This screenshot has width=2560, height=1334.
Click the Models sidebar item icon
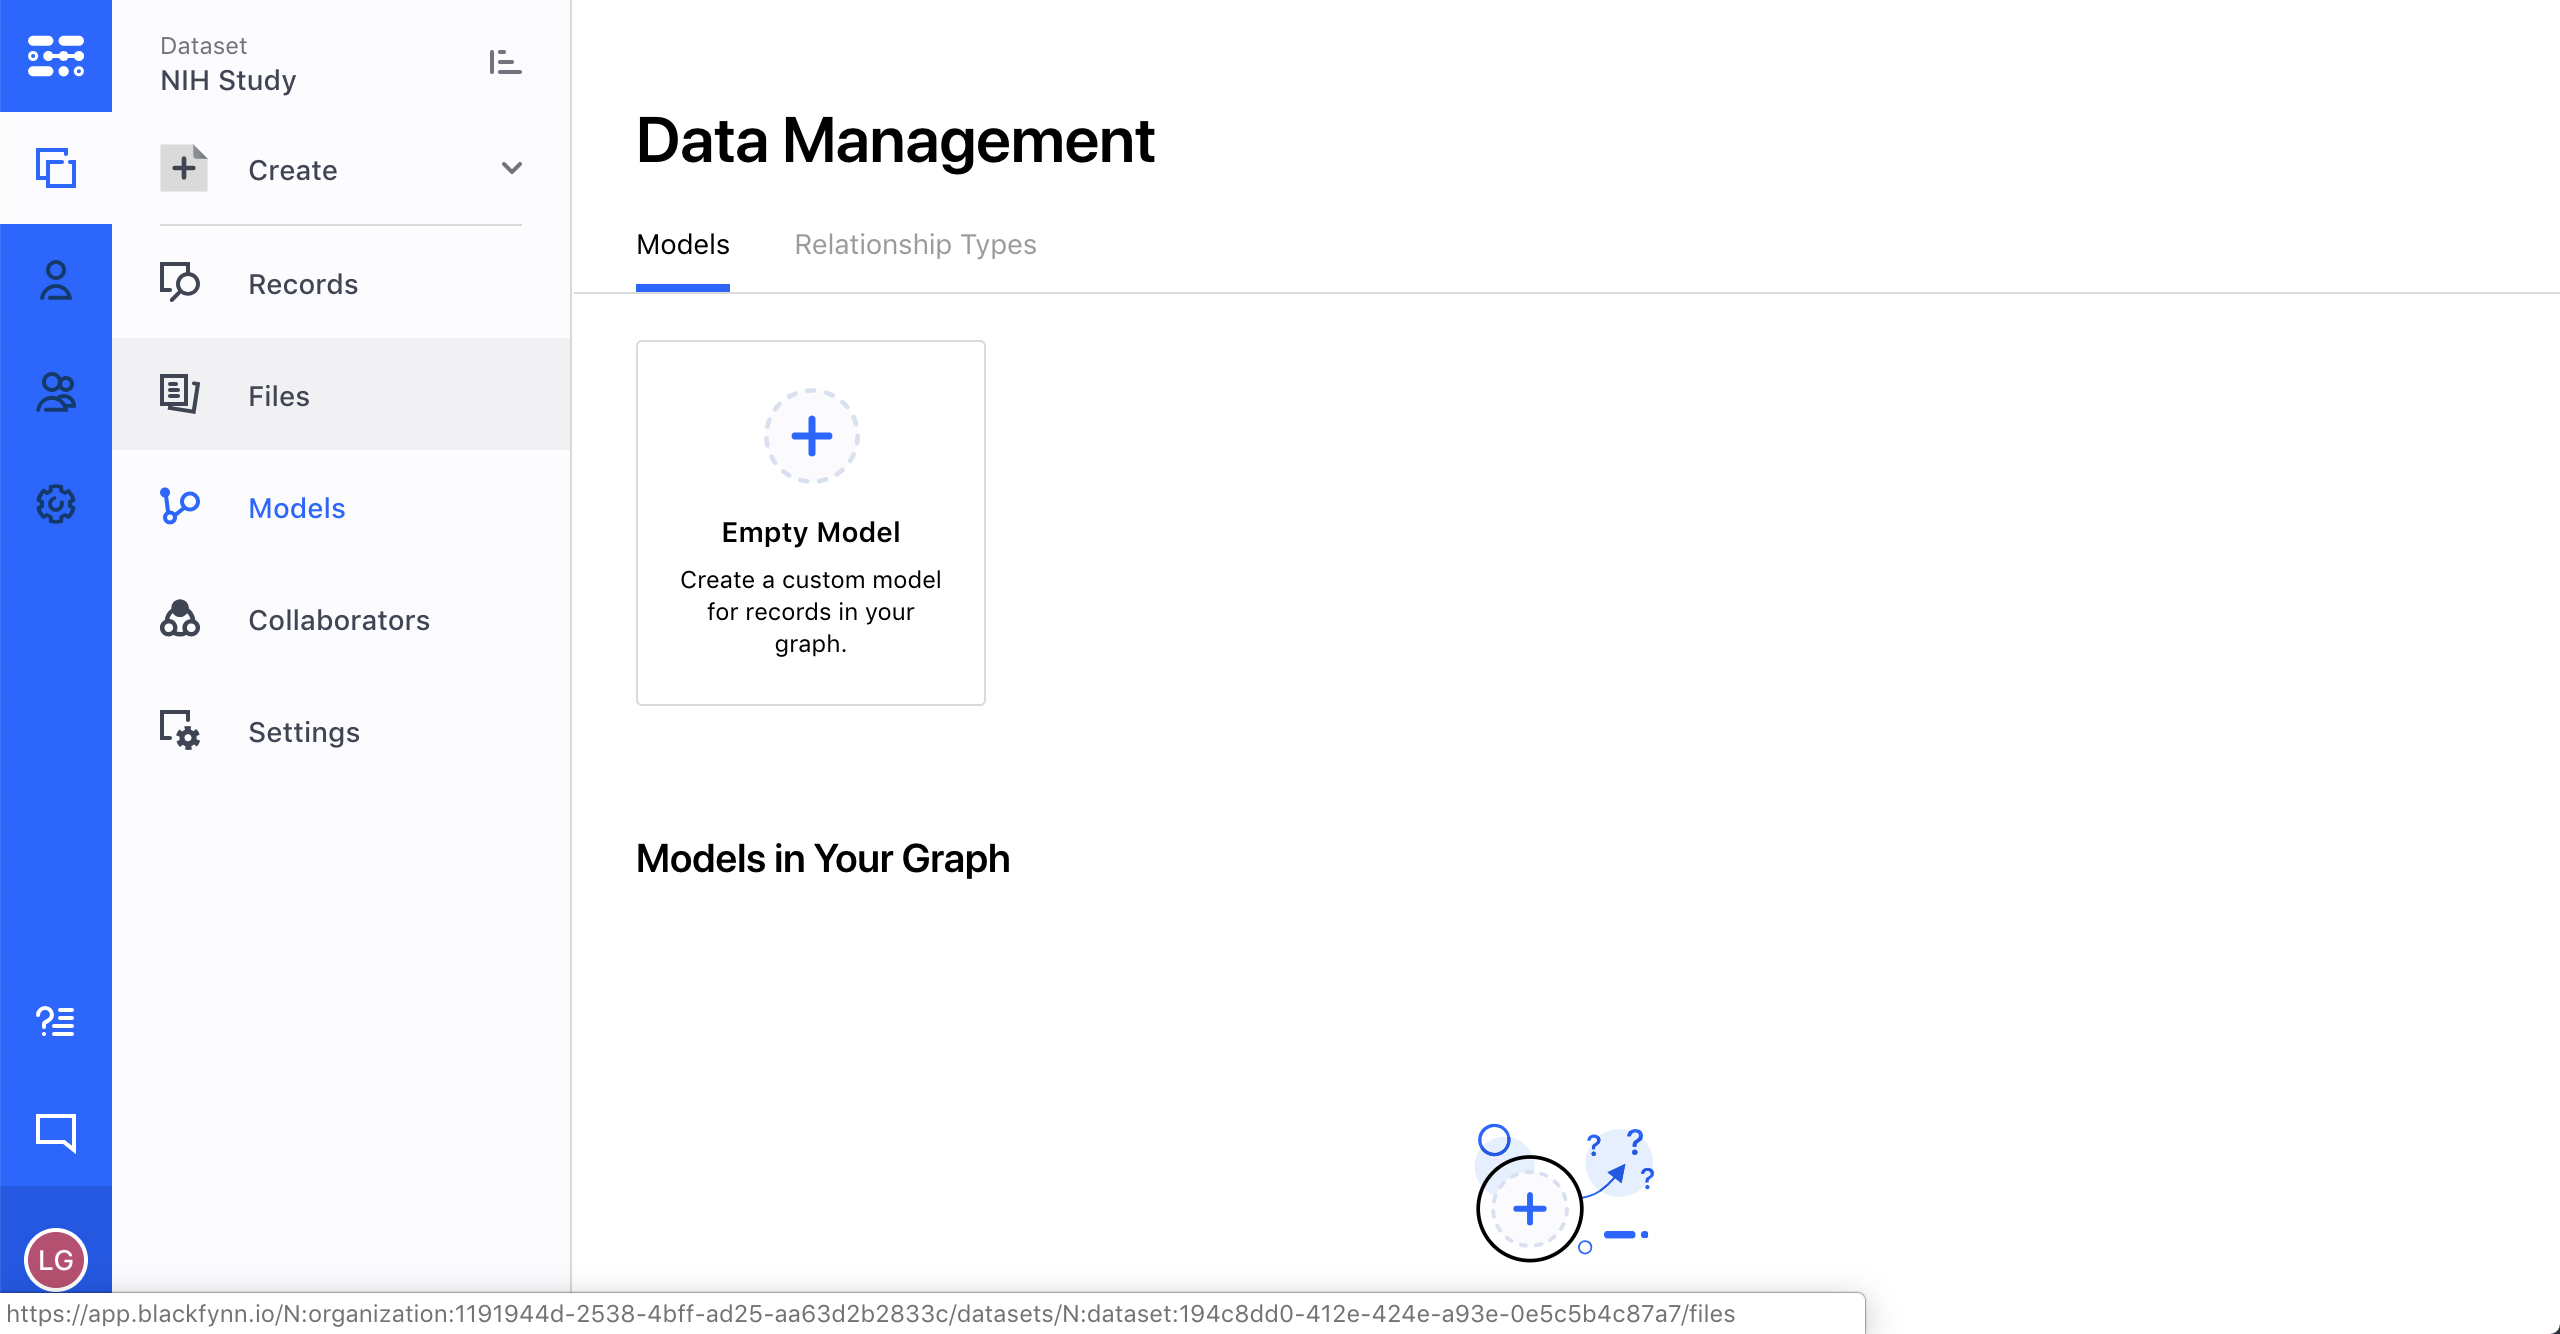coord(180,506)
